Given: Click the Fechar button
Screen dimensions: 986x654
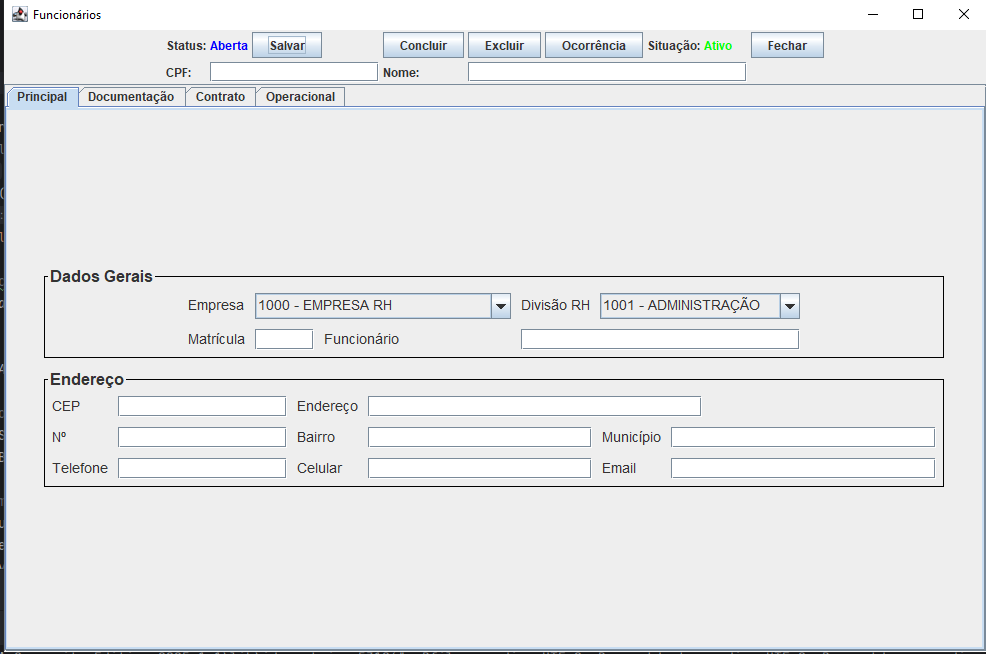Looking at the screenshot, I should click(787, 45).
